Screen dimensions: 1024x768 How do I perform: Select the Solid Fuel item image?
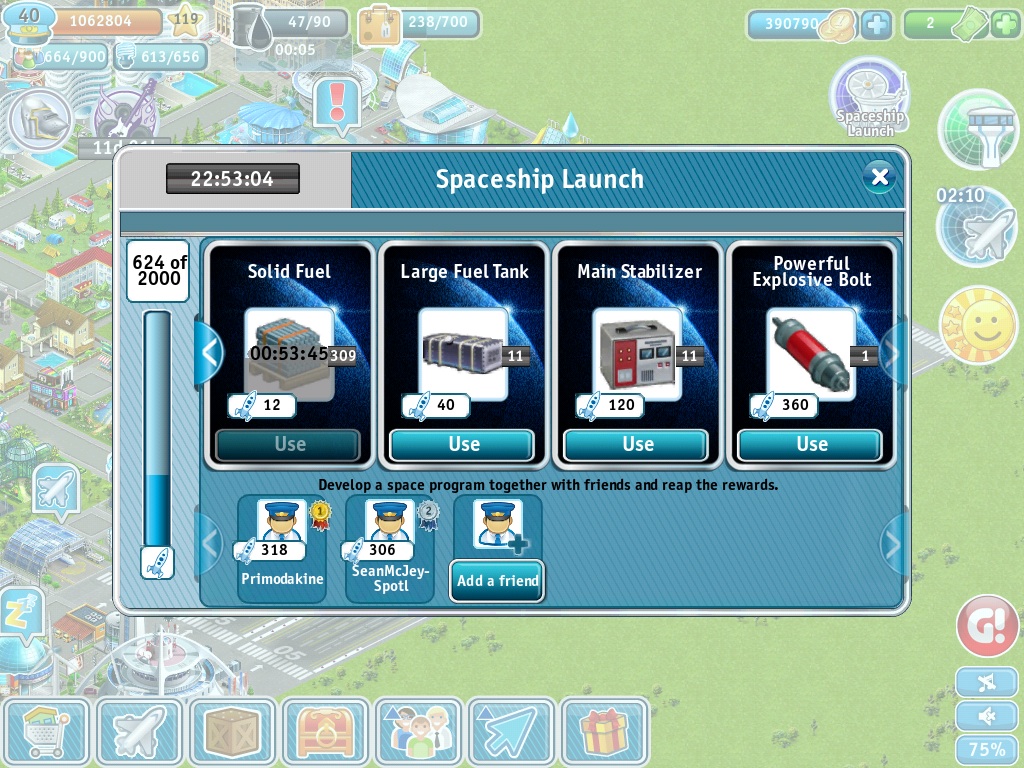click(x=289, y=355)
